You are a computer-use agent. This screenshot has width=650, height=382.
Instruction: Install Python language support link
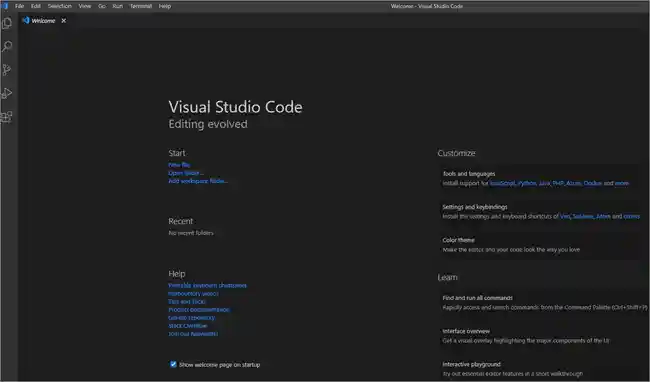(x=527, y=183)
